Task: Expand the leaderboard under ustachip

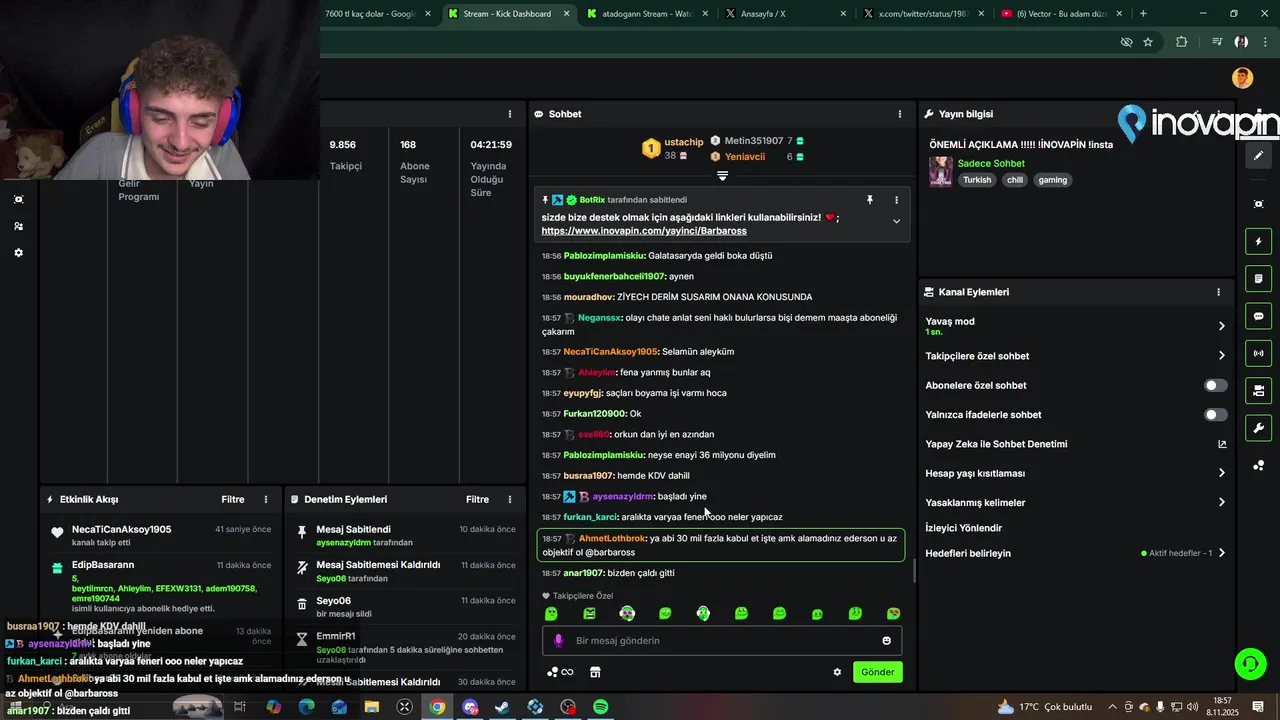Action: tap(722, 176)
